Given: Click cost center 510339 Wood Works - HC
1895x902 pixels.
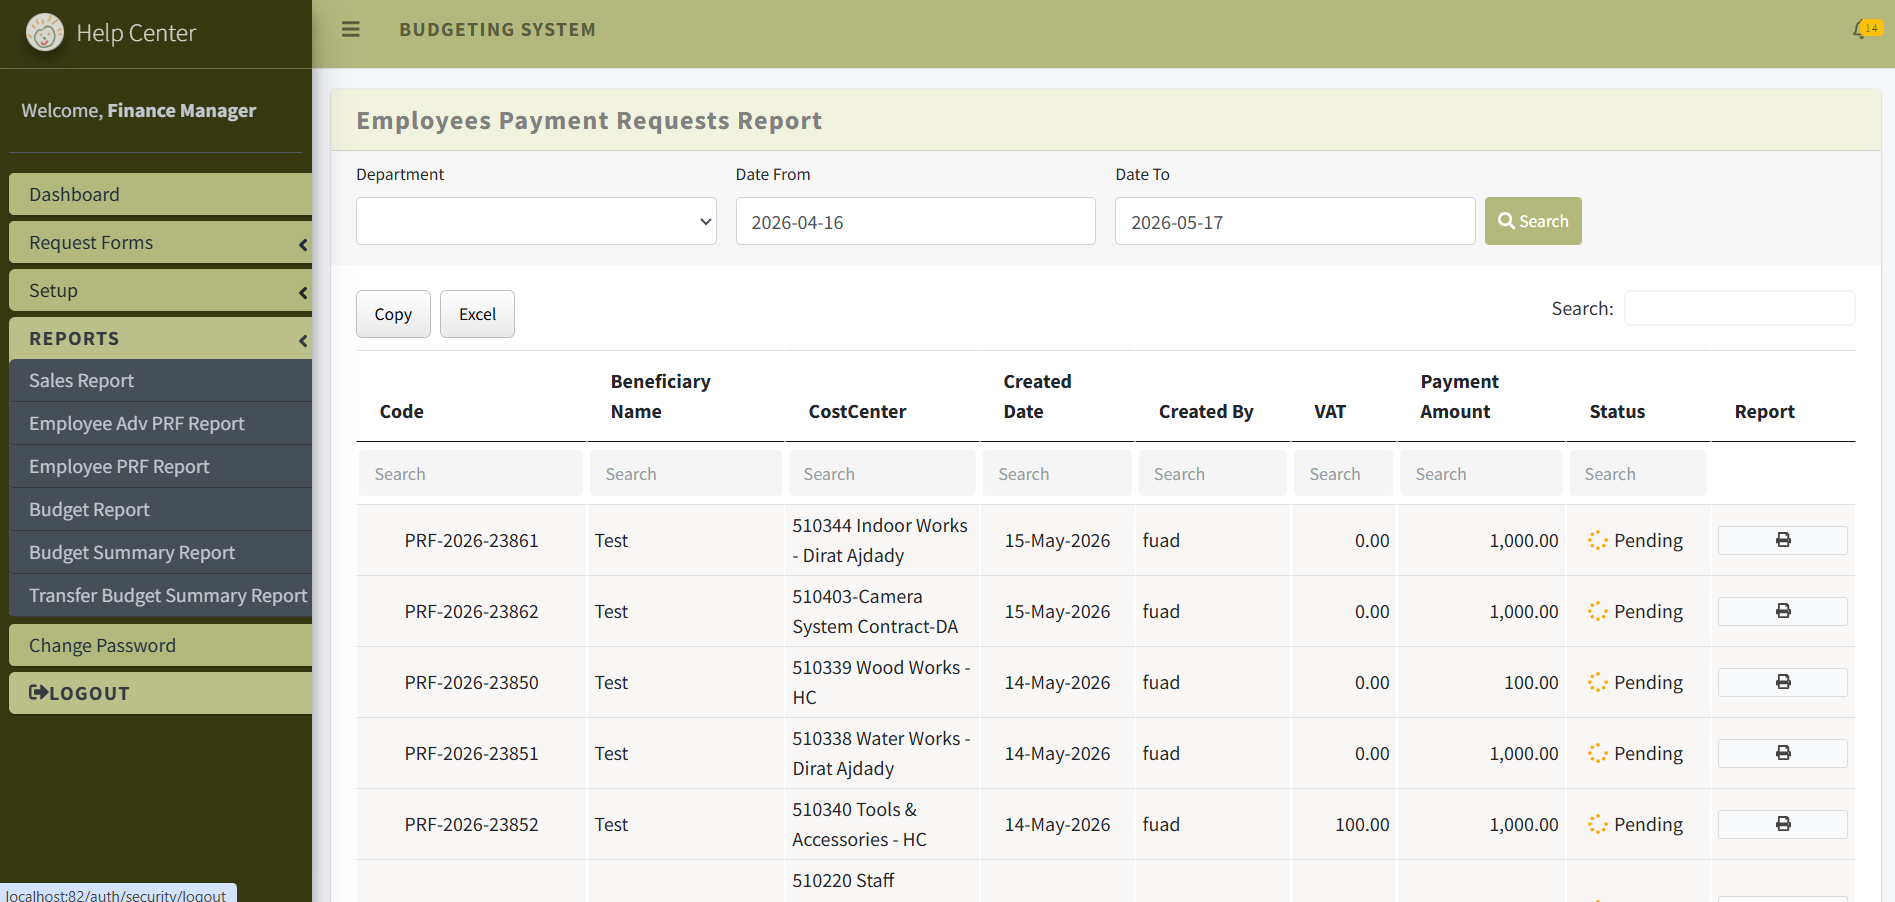Looking at the screenshot, I should 881,682.
